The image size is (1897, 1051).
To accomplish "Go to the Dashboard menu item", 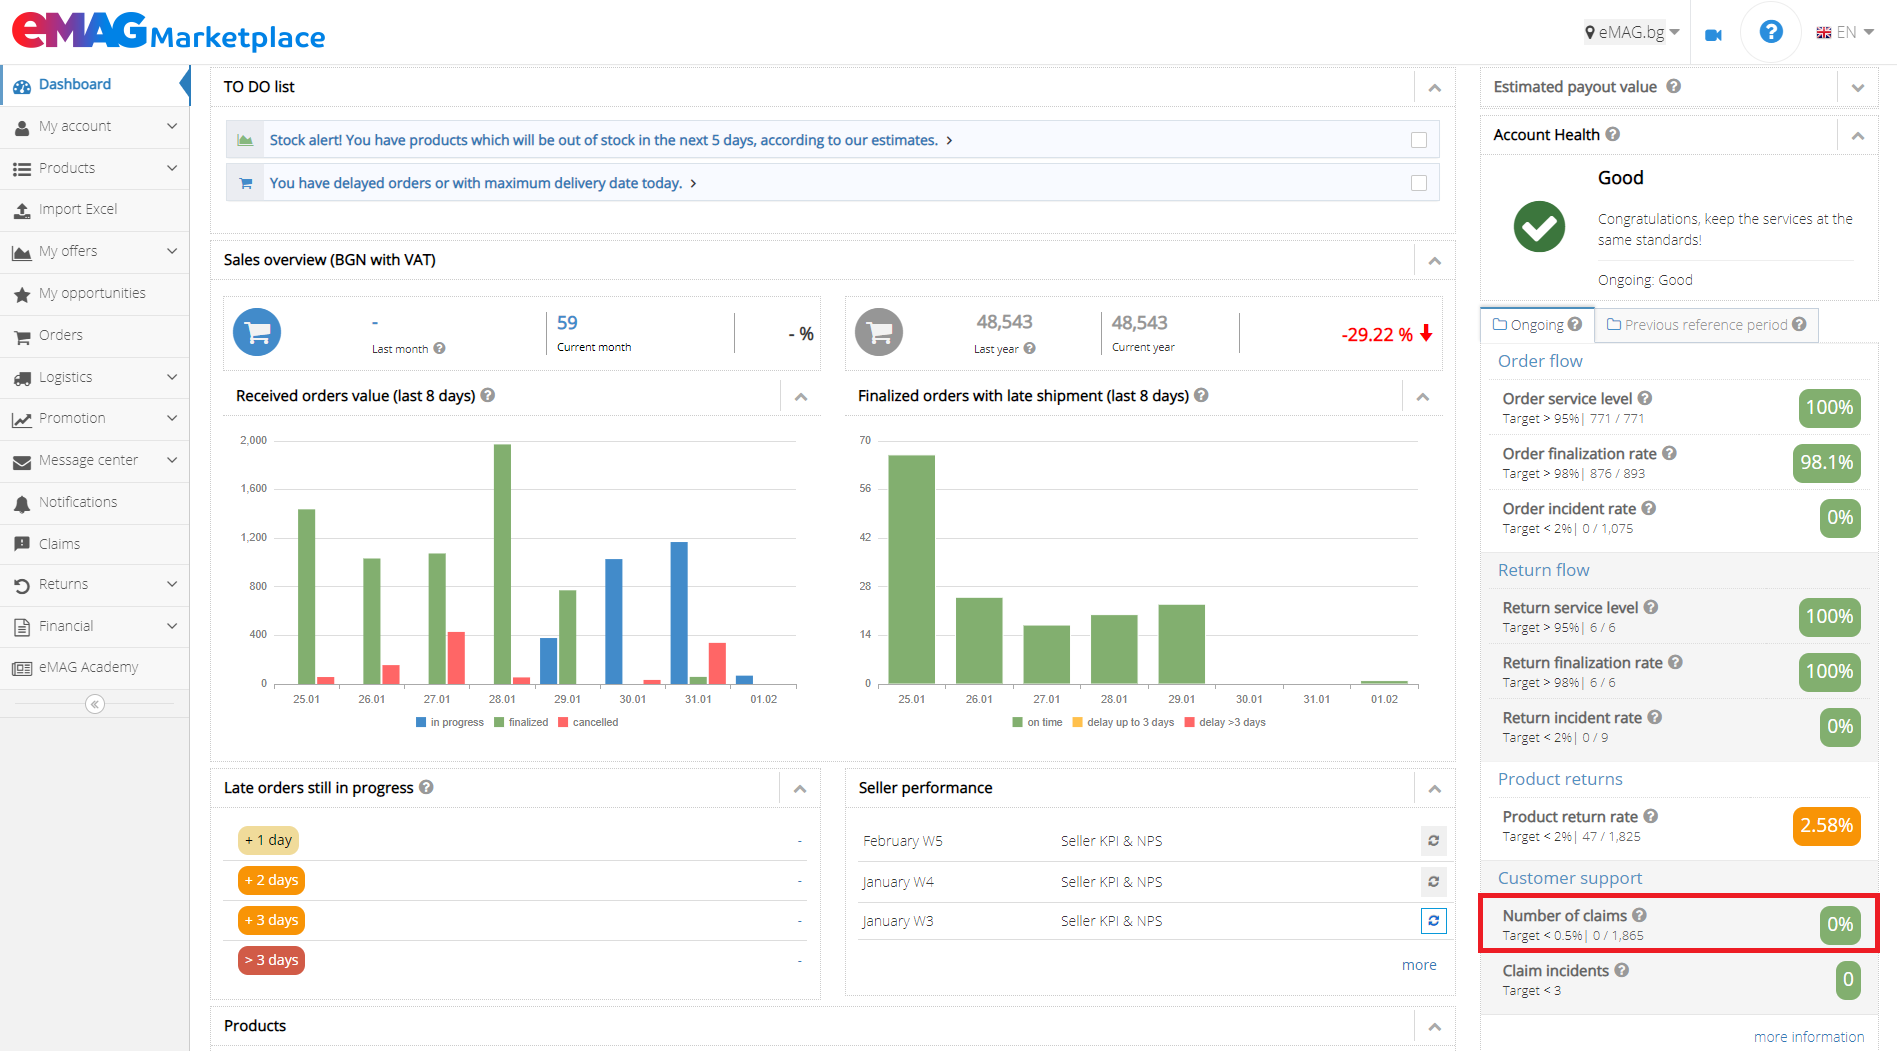I will 74,84.
